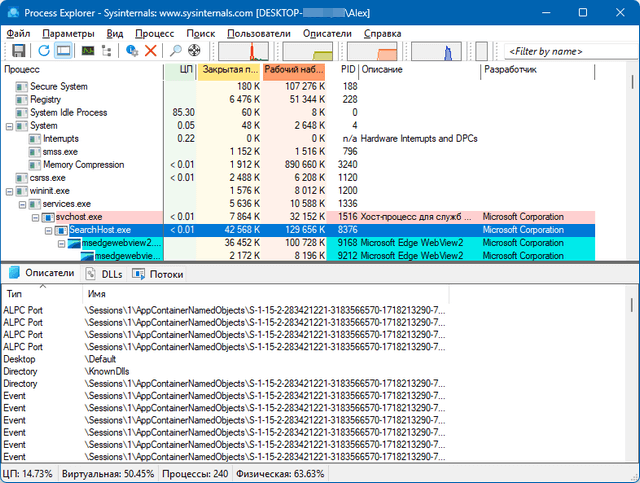This screenshot has width=640, height=483.
Task: Sort by the ЦП column header
Action: pyautogui.click(x=180, y=70)
